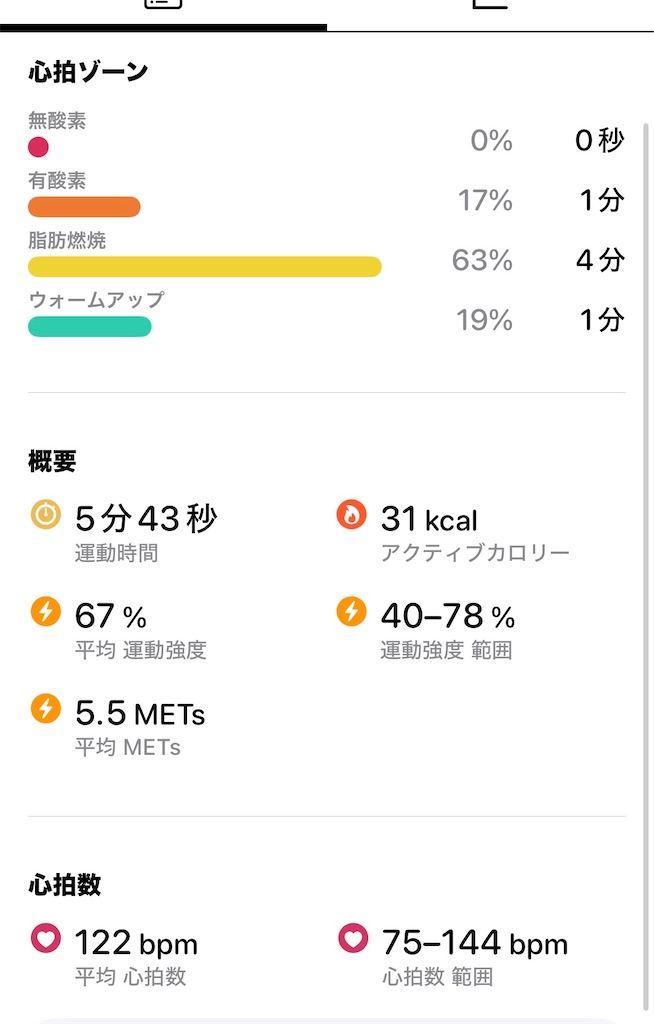This screenshot has width=654, height=1024.
Task: Tap the lightning icon beside 5.5 METs
Action: 46,708
